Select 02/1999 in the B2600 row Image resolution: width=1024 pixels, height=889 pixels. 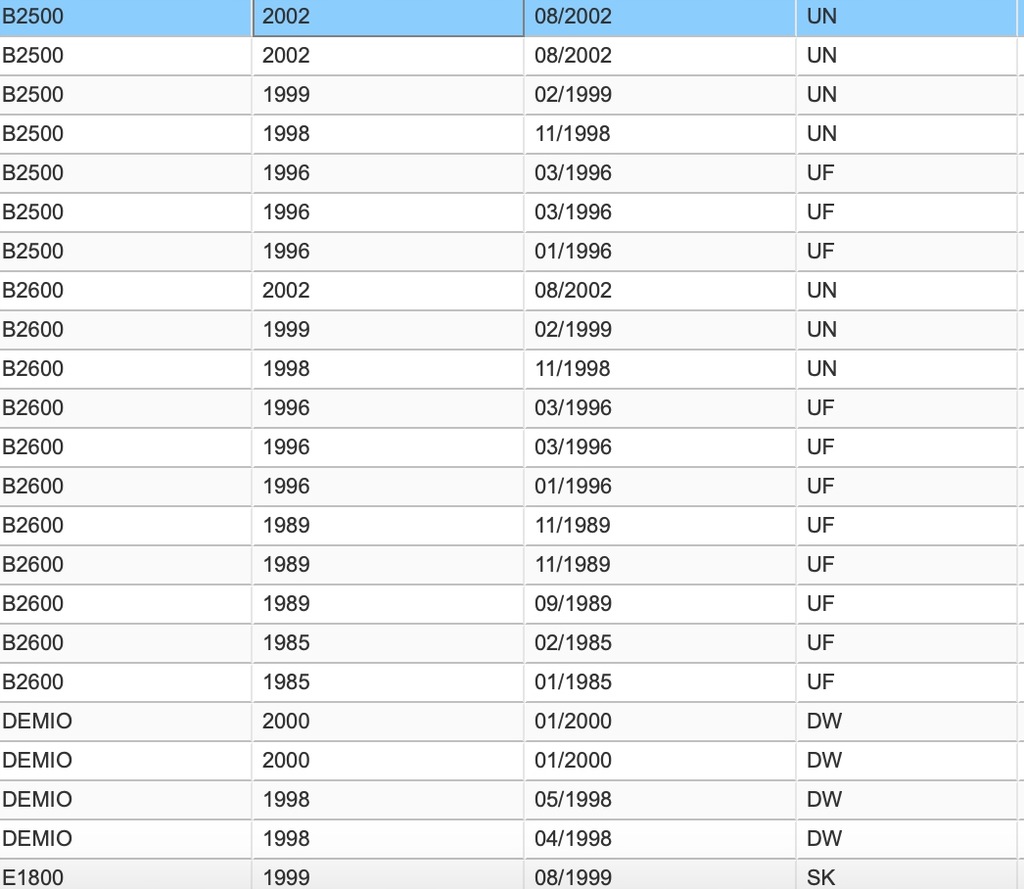click(x=660, y=330)
